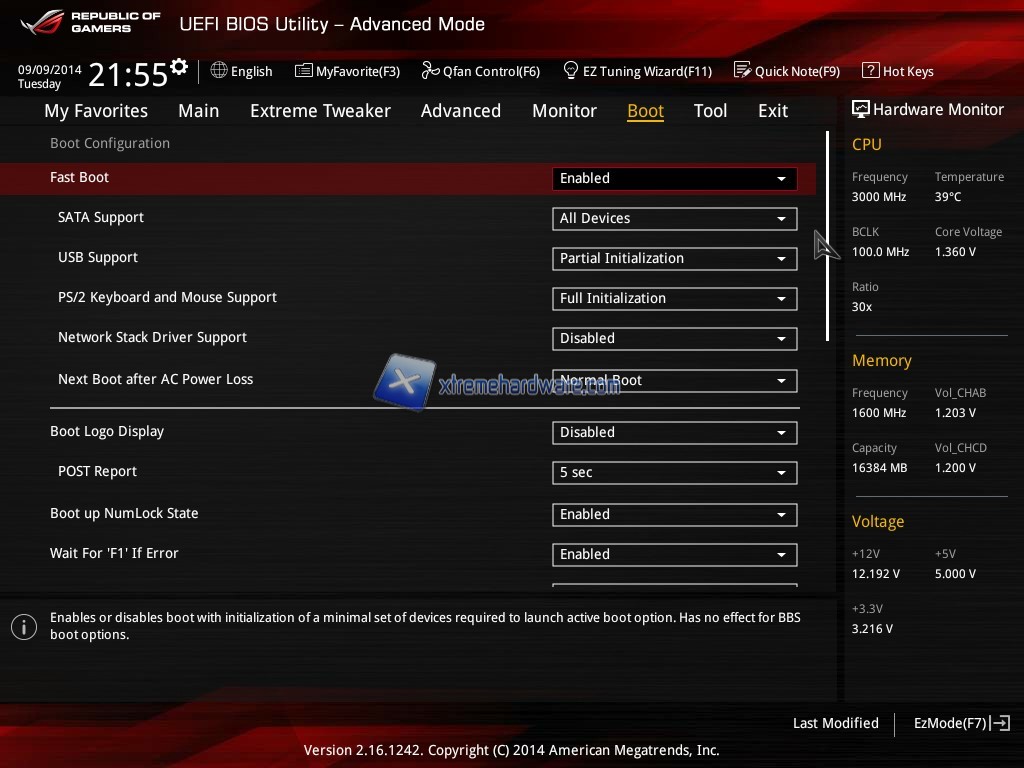Click the vertical scrollbar of settings list
The height and width of the screenshot is (768, 1024).
coord(827,236)
